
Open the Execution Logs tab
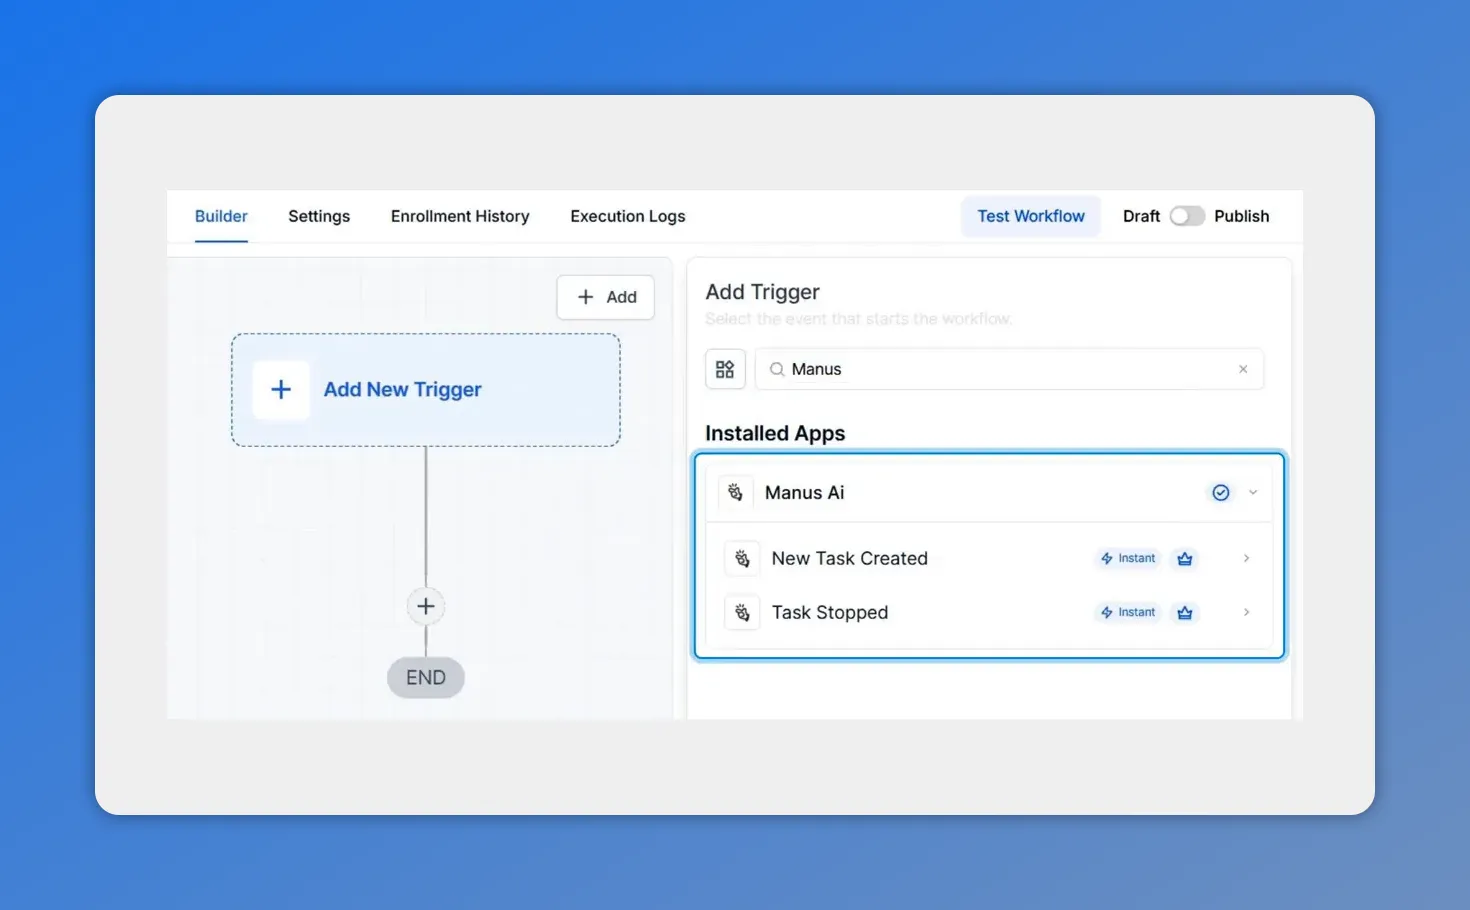(x=627, y=216)
